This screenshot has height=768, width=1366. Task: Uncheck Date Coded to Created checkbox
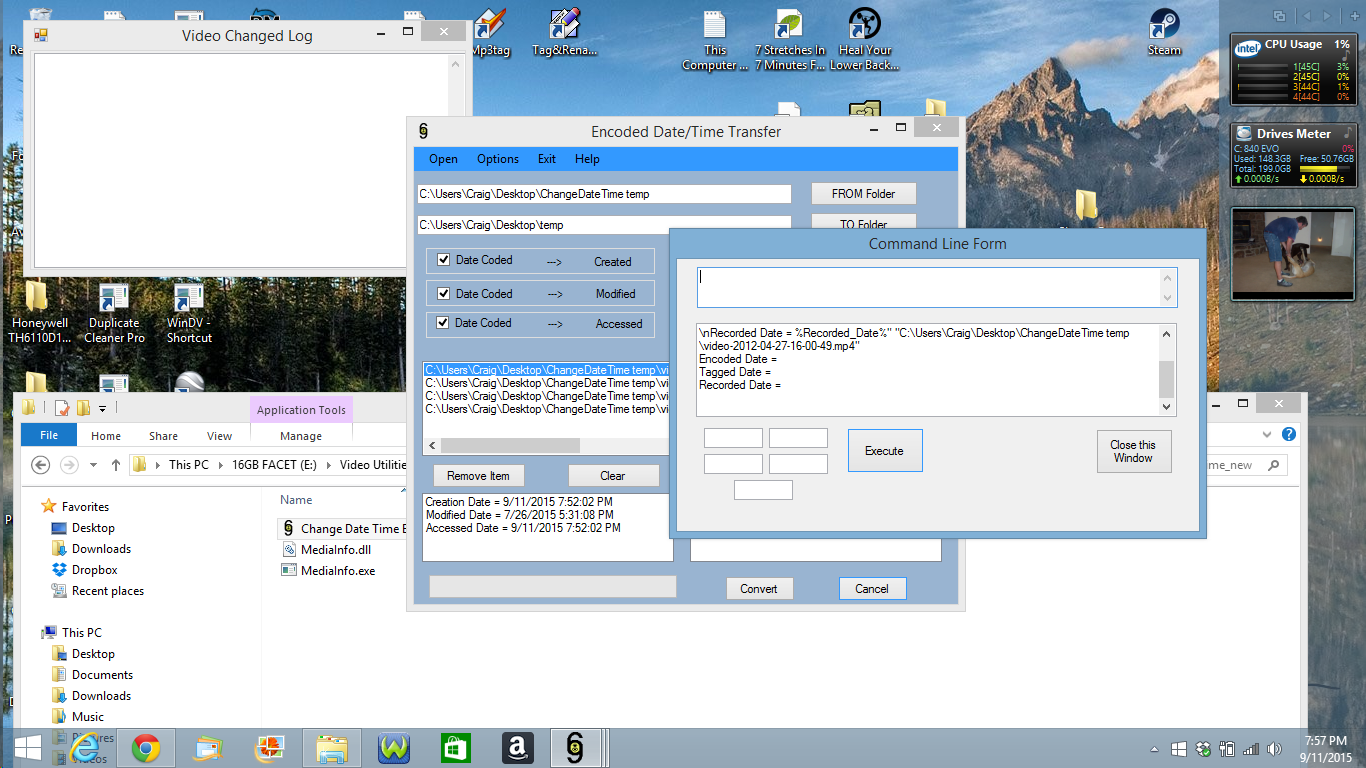pyautogui.click(x=444, y=261)
